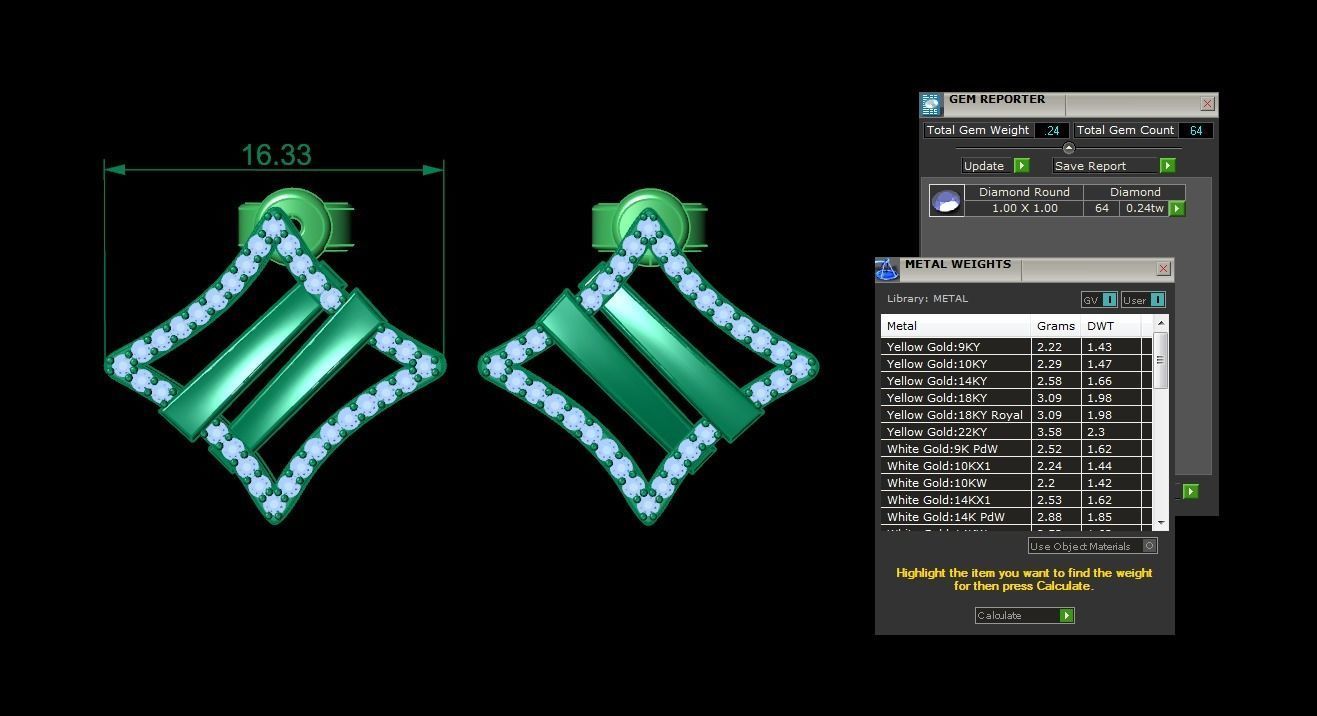This screenshot has height=716, width=1317.
Task: Sort by the Grams column header
Action: (1056, 326)
